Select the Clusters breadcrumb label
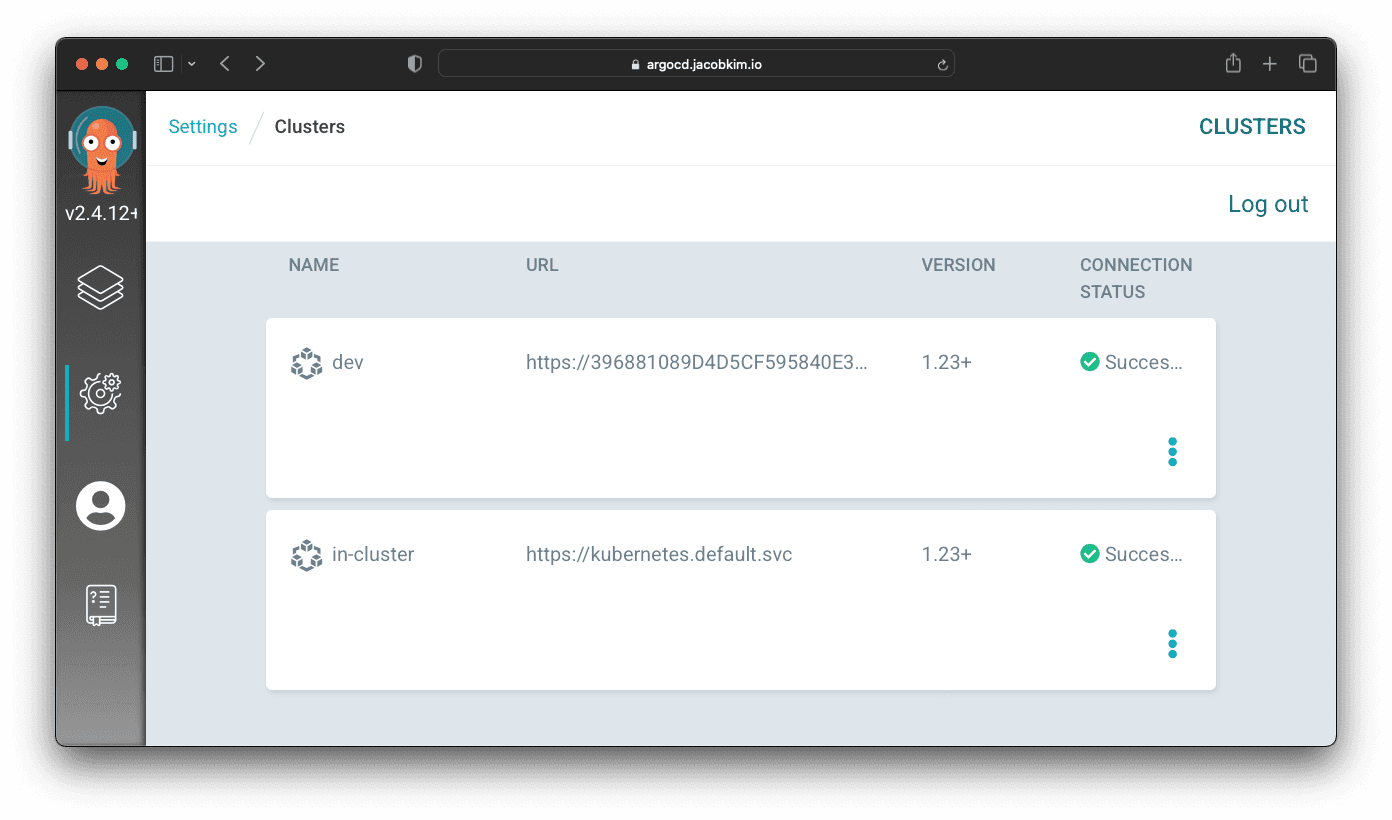The width and height of the screenshot is (1392, 820). click(x=310, y=127)
